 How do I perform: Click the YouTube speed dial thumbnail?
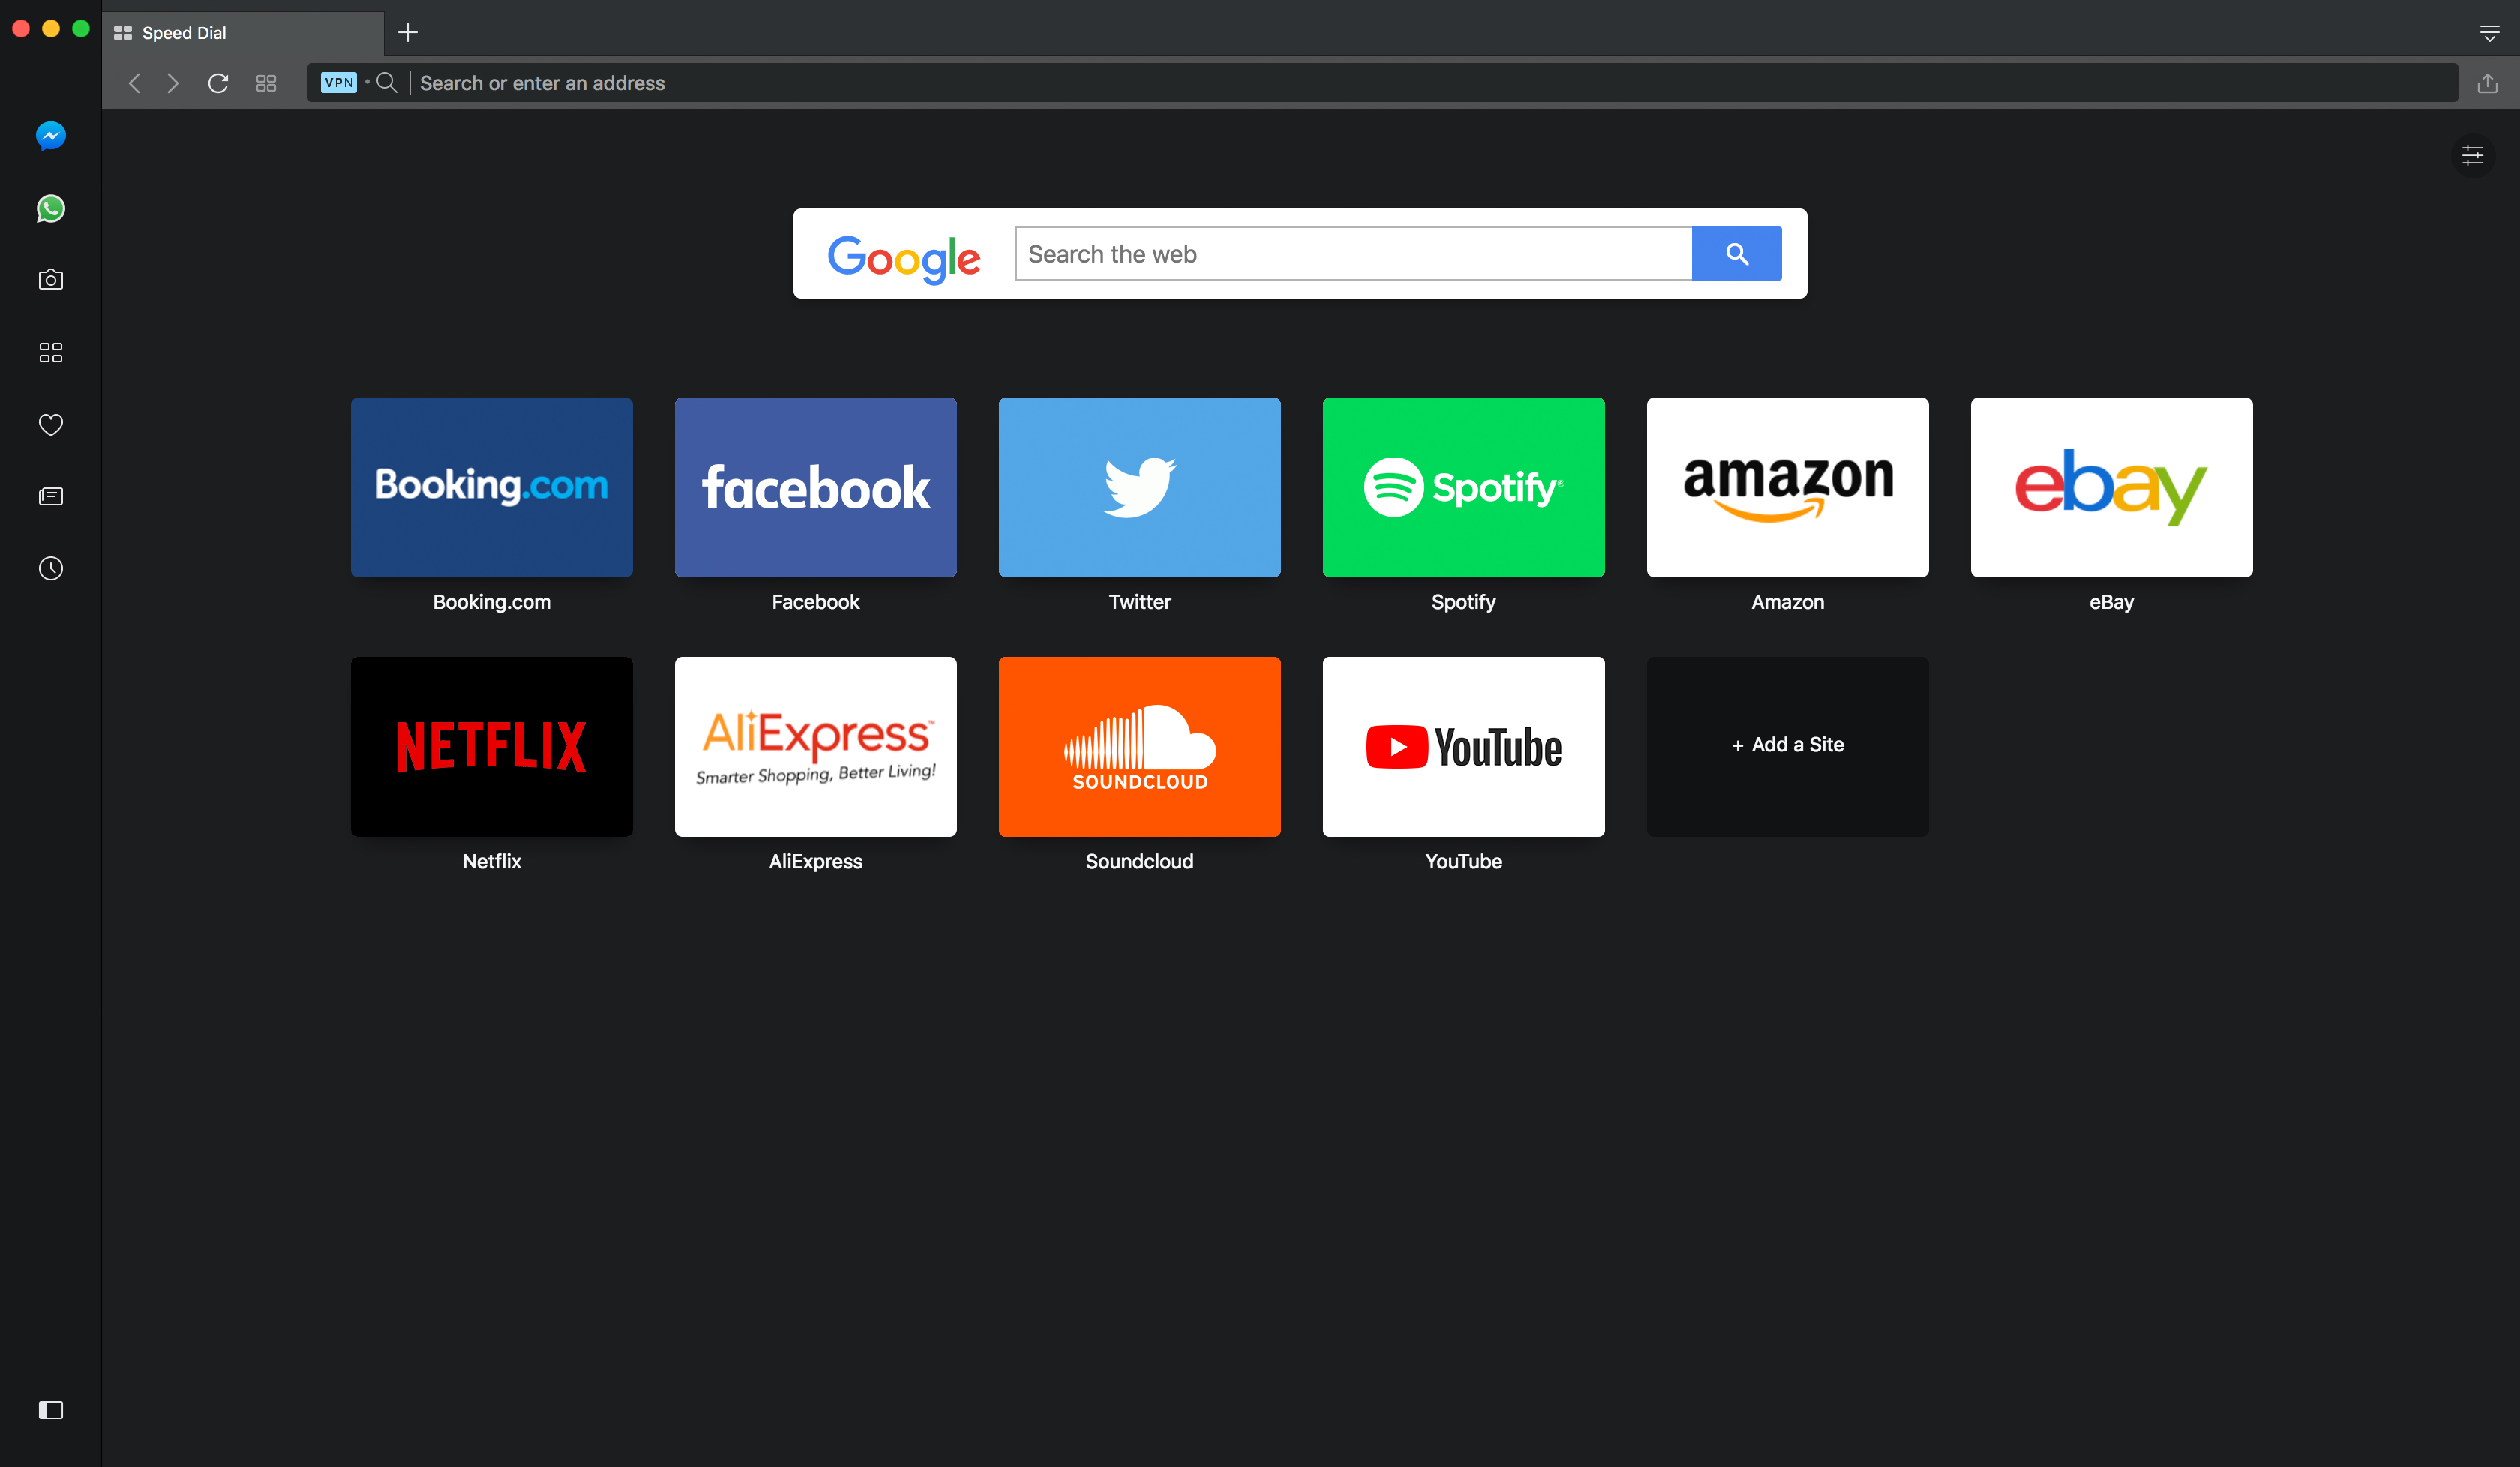(1463, 745)
